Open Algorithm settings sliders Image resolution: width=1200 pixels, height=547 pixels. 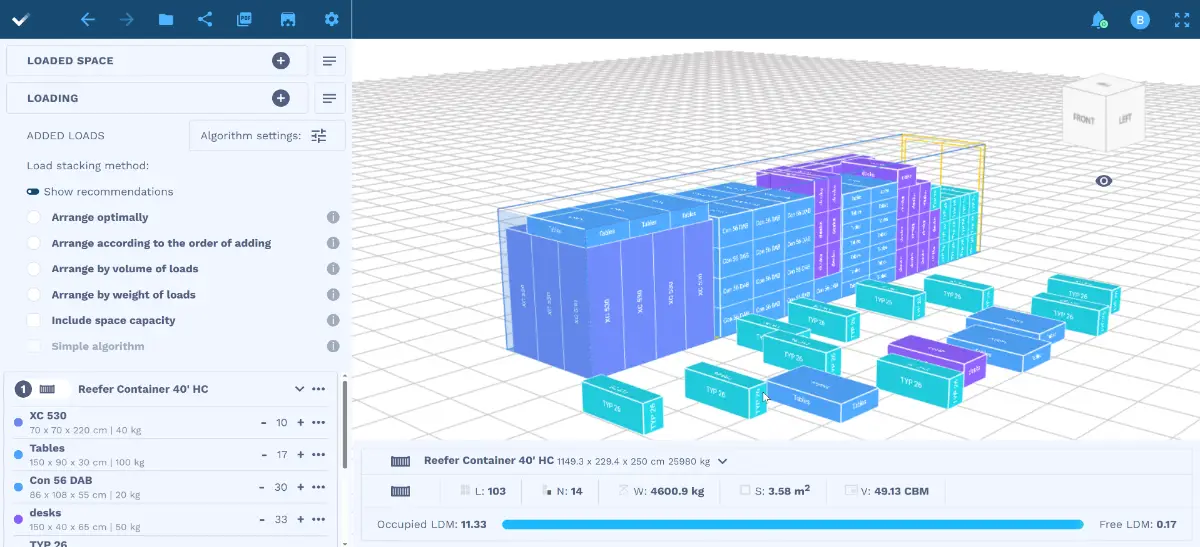pos(318,136)
